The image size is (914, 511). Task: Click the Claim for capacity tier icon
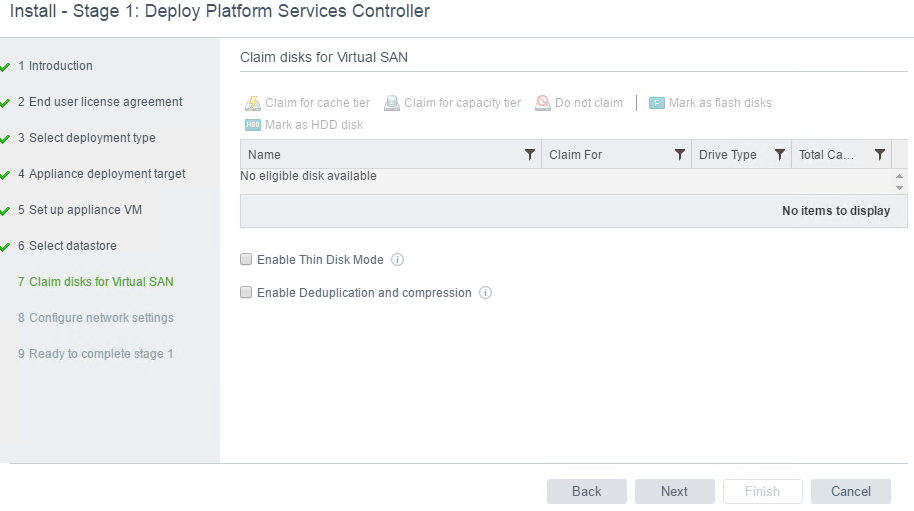(392, 103)
